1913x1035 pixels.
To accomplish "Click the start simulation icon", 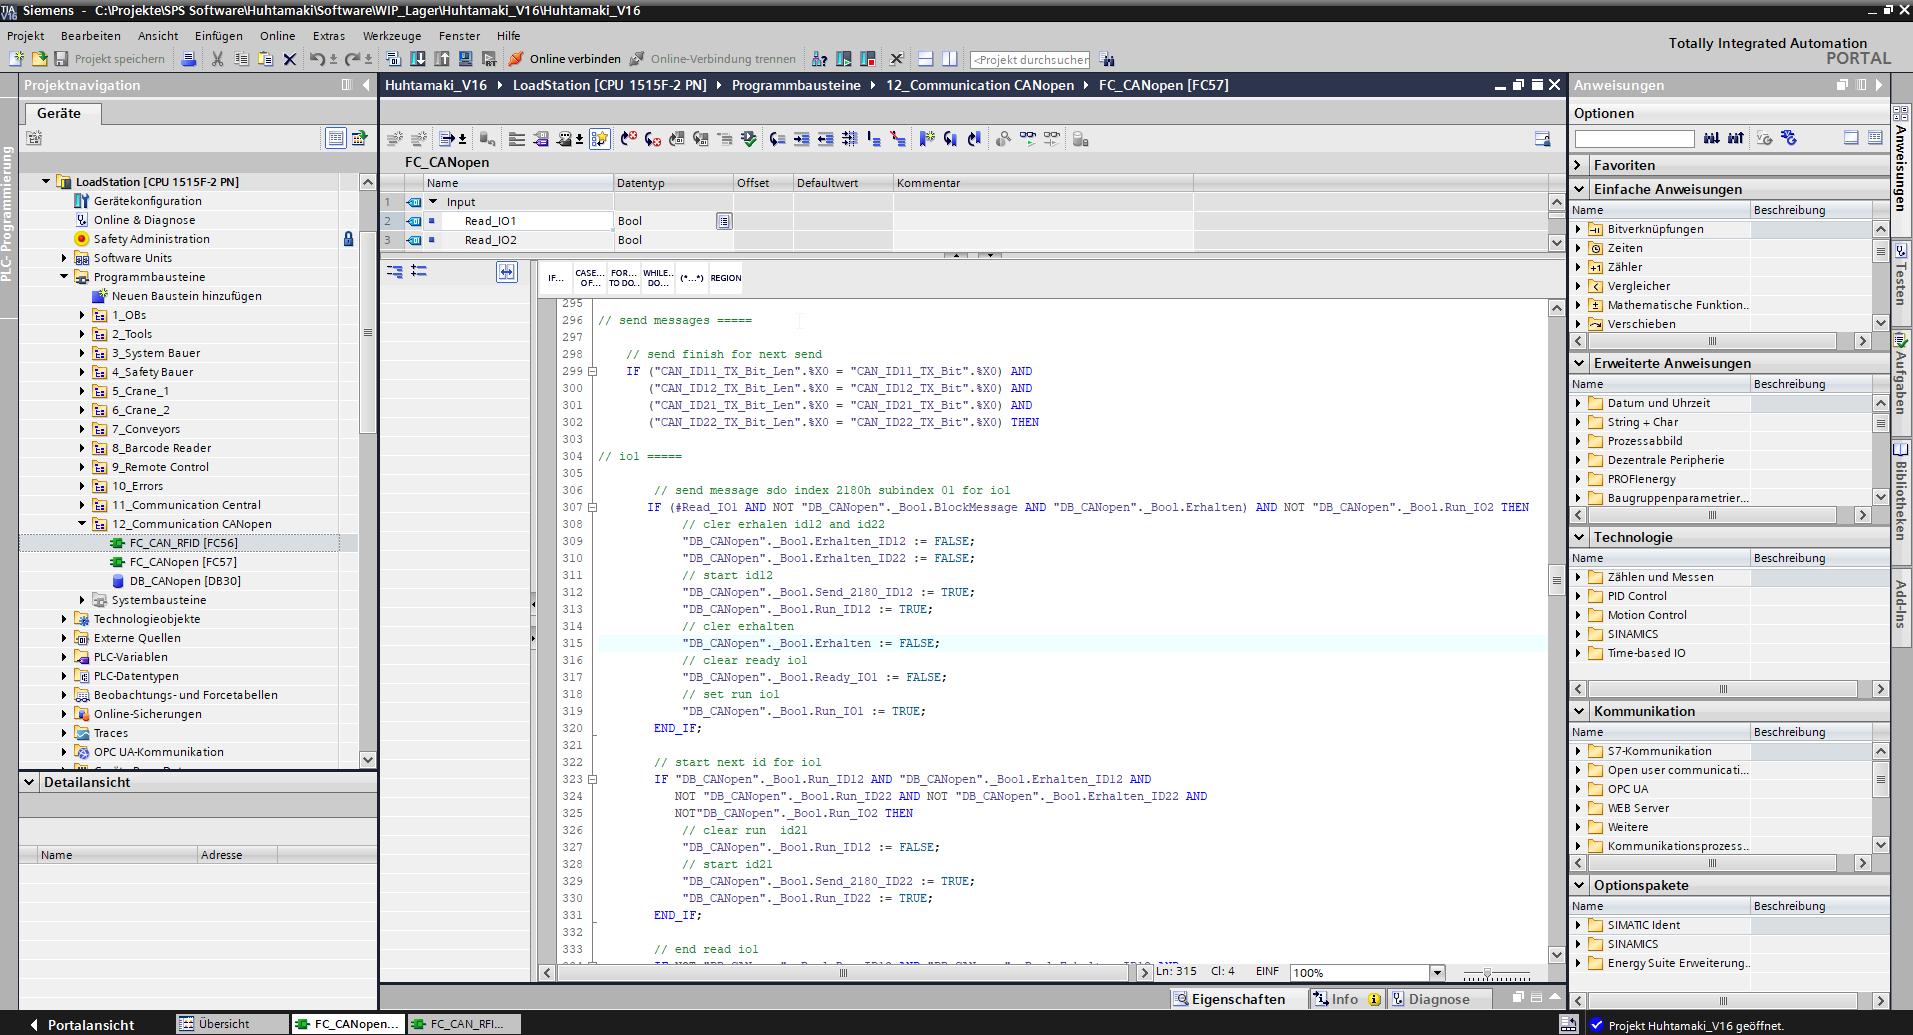I will (x=465, y=59).
